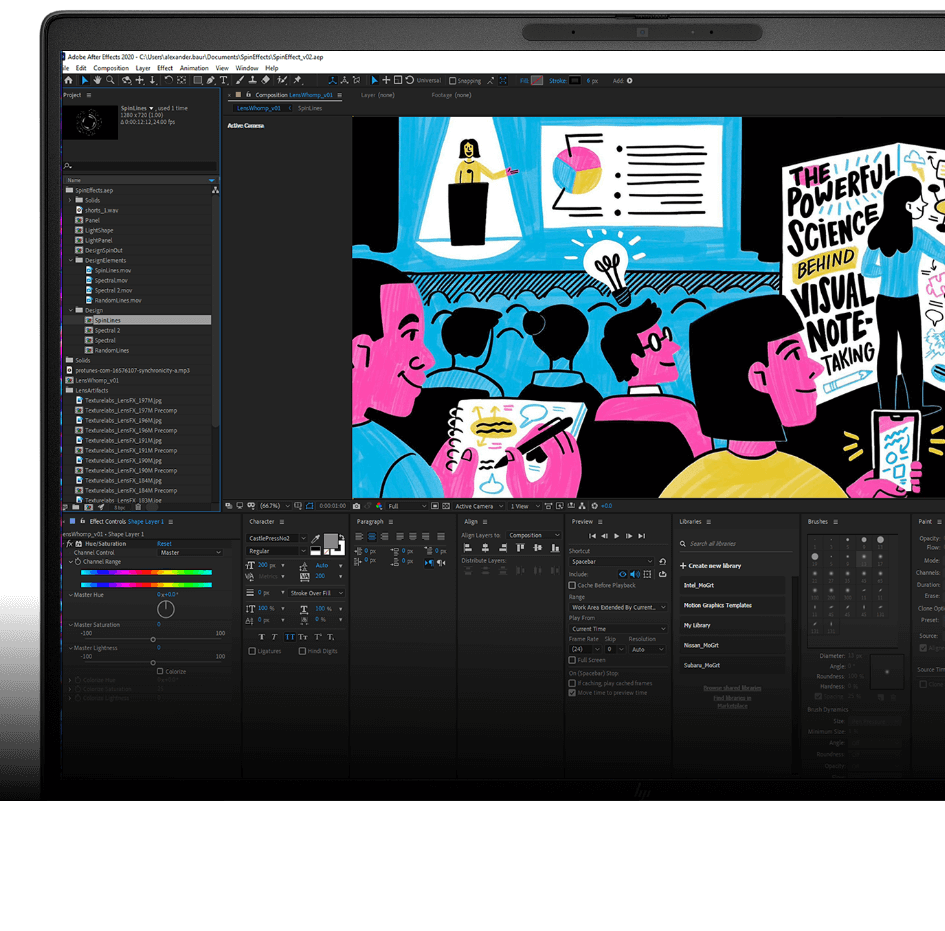The width and height of the screenshot is (945, 931).
Task: Switch to the SpinLines composition tab
Action: pos(310,108)
